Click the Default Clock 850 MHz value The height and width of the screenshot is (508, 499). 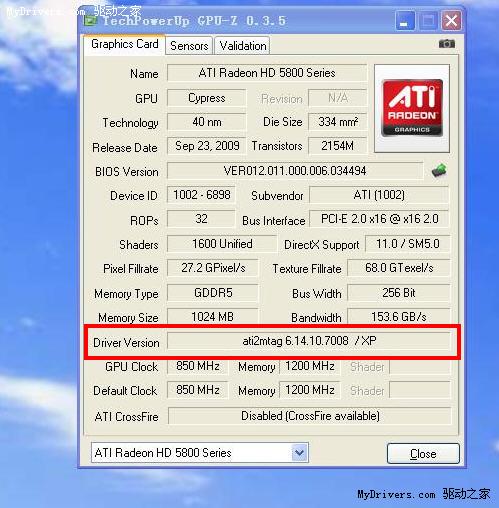coord(198,390)
